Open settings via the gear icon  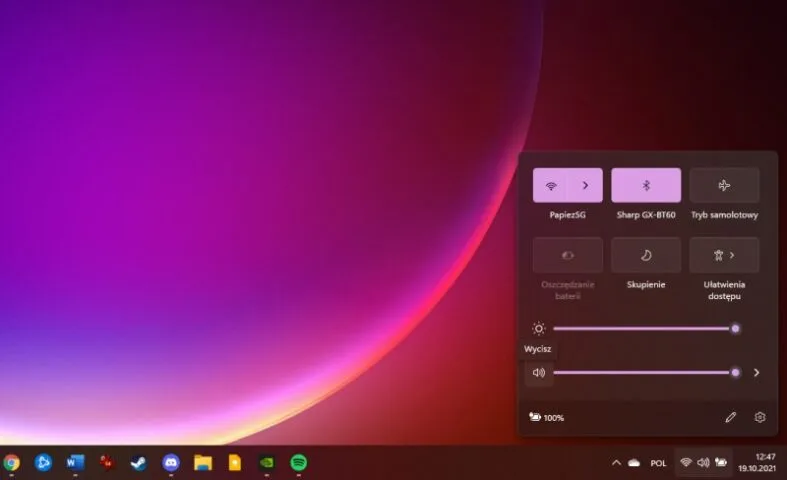click(x=759, y=417)
